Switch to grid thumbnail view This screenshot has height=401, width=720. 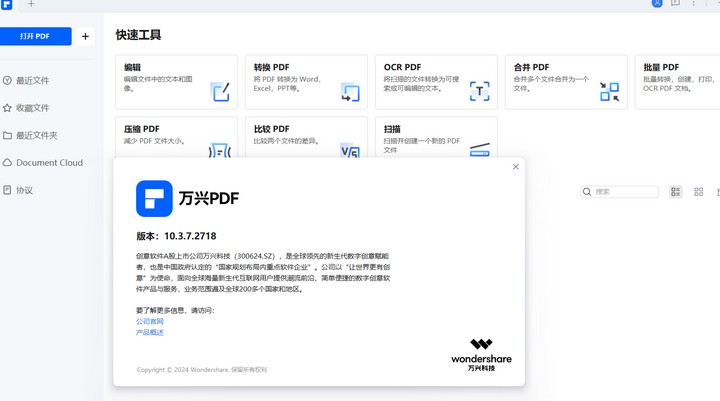point(698,192)
